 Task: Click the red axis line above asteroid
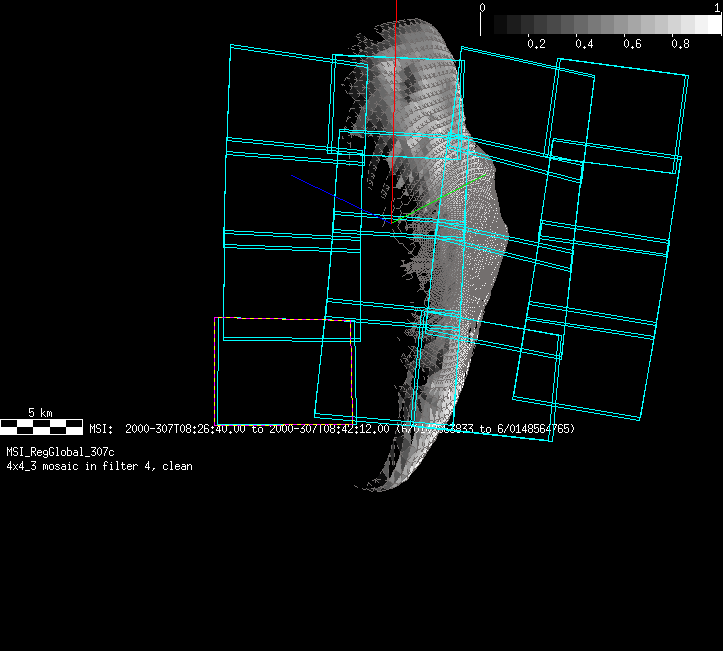click(396, 12)
